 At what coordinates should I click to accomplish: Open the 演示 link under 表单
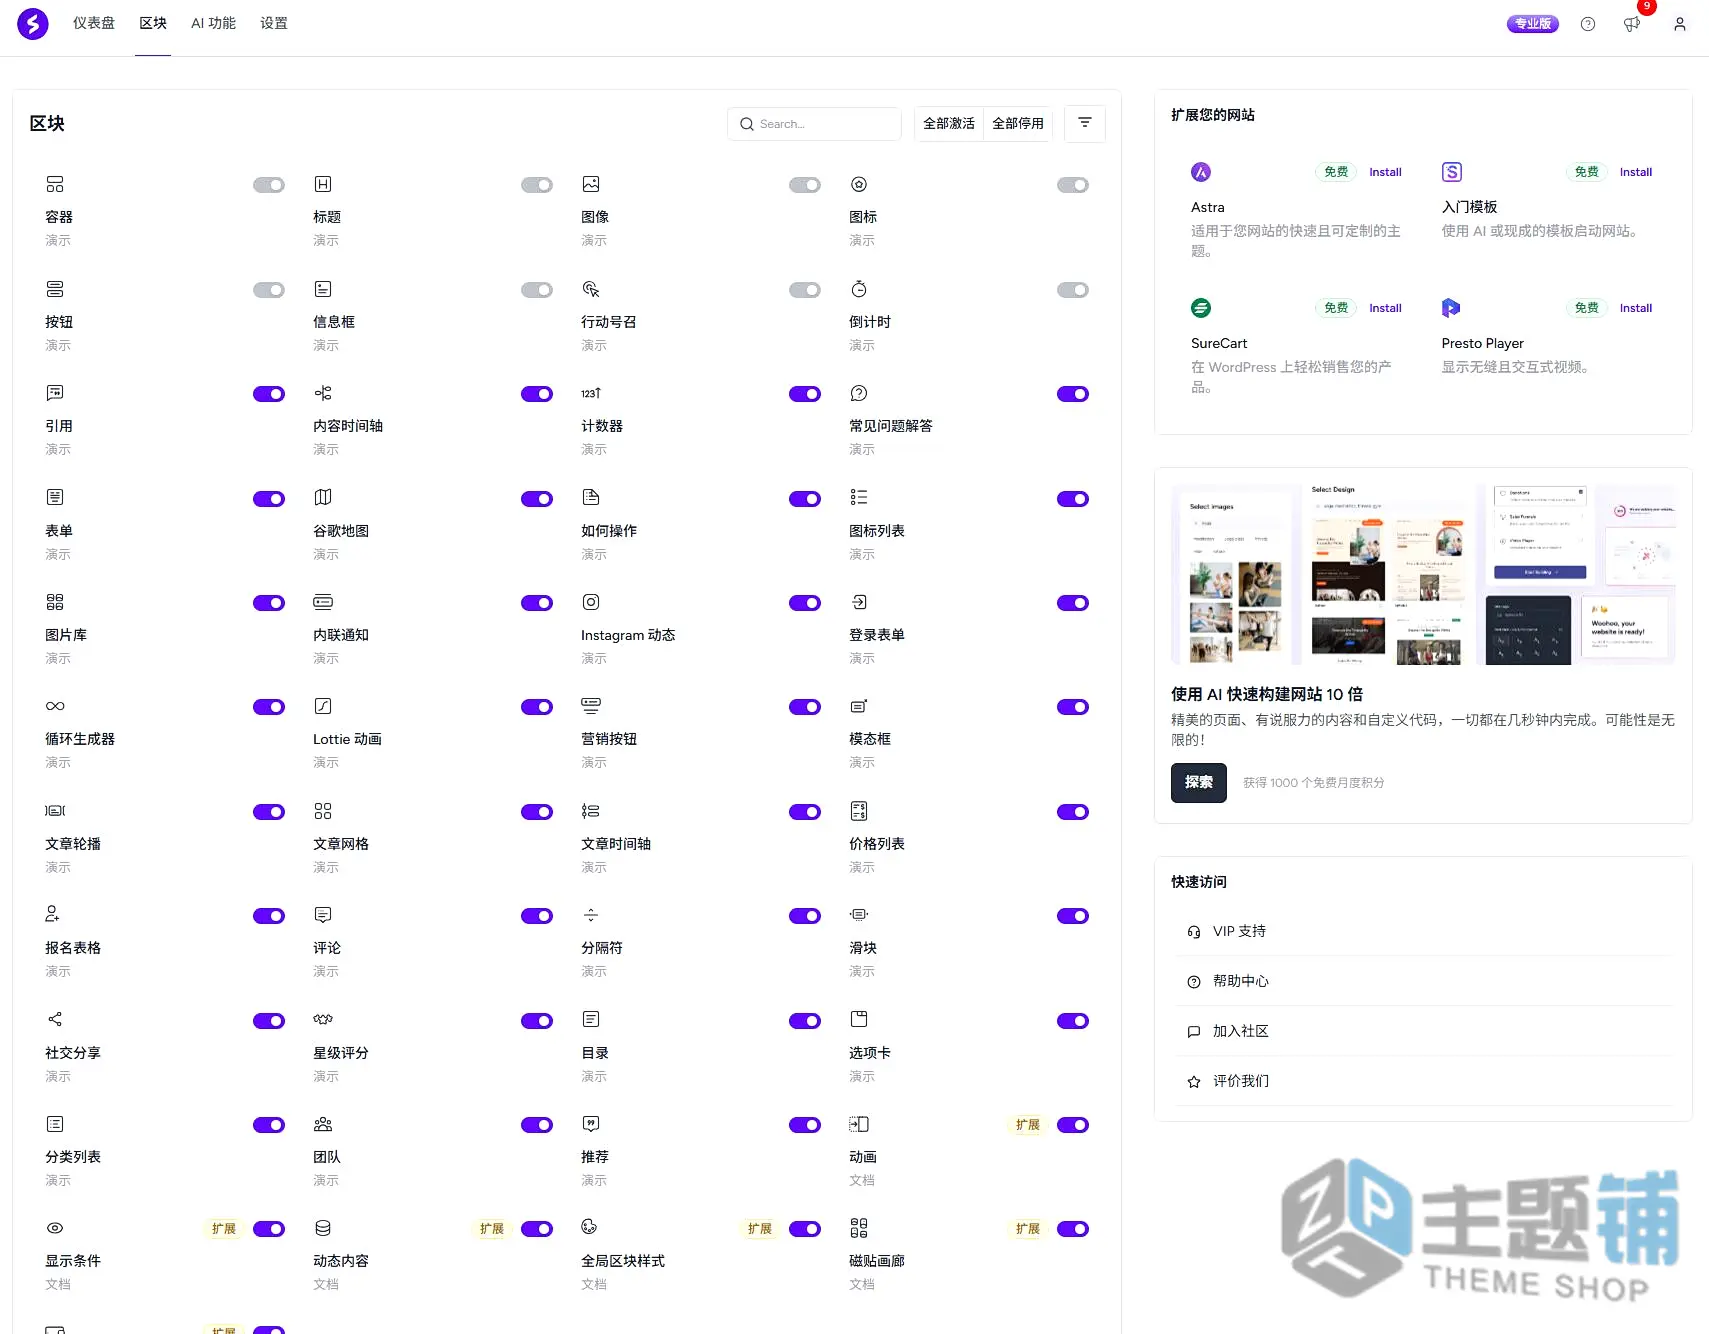(x=58, y=554)
